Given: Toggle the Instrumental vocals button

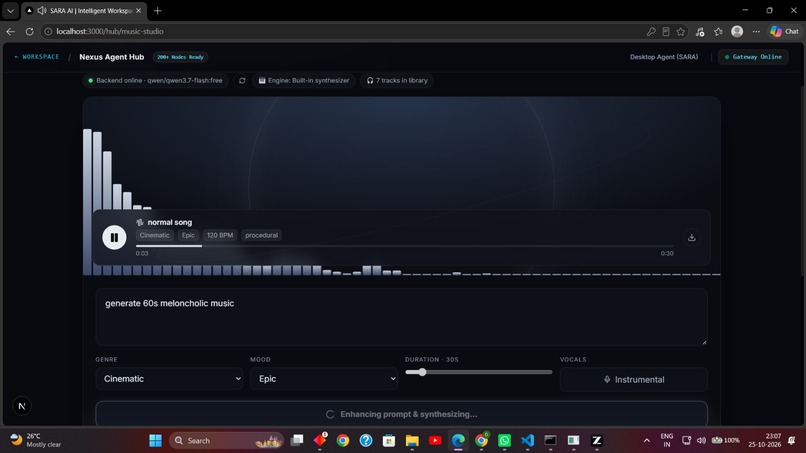Looking at the screenshot, I should [x=633, y=379].
